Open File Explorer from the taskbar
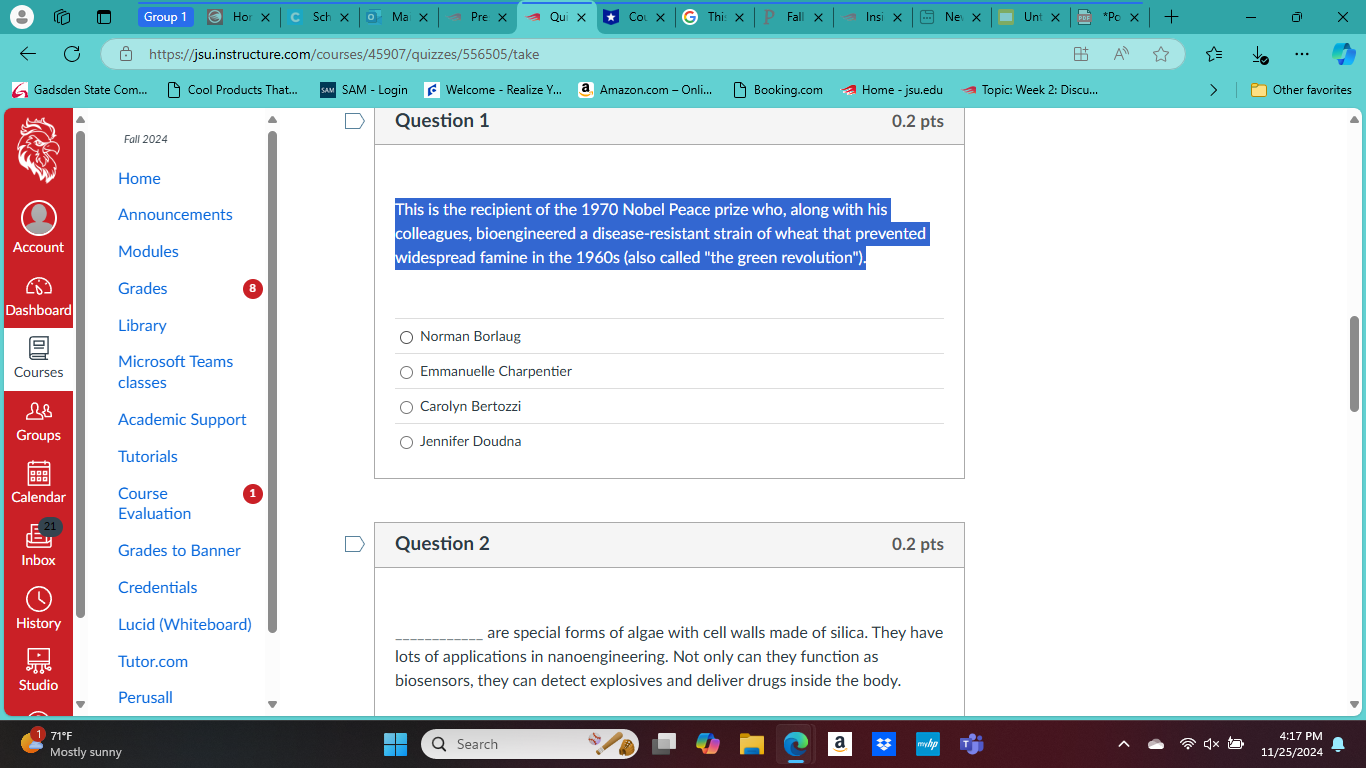The width and height of the screenshot is (1366, 768). tap(752, 744)
